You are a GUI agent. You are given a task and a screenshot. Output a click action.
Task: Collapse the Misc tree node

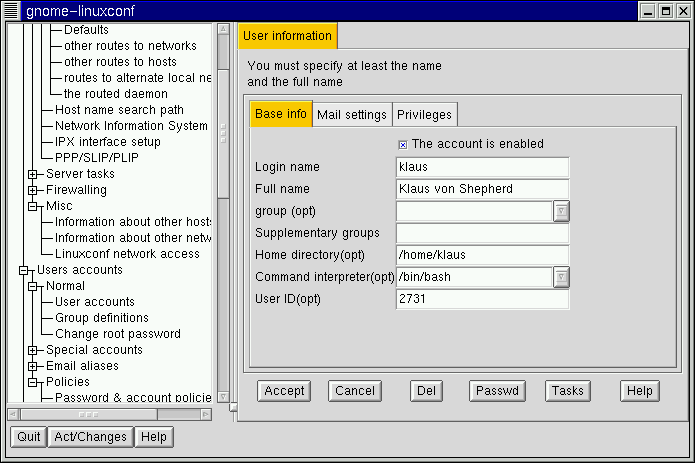33,206
